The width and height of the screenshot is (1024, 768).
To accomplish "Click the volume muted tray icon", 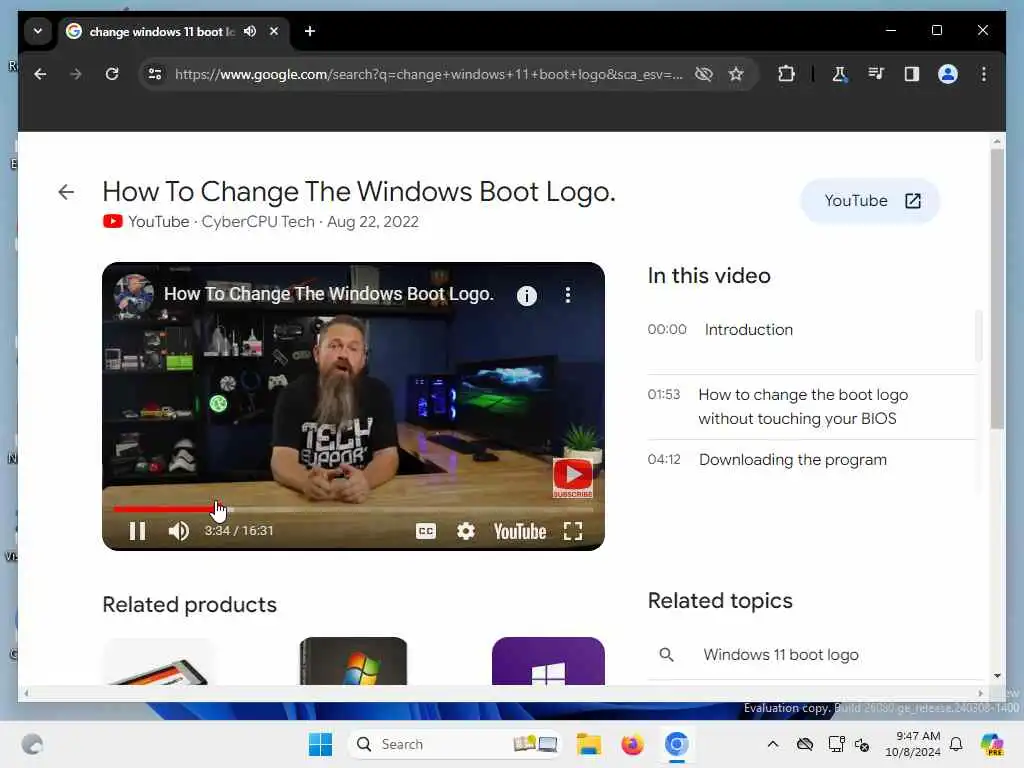I will [862, 744].
